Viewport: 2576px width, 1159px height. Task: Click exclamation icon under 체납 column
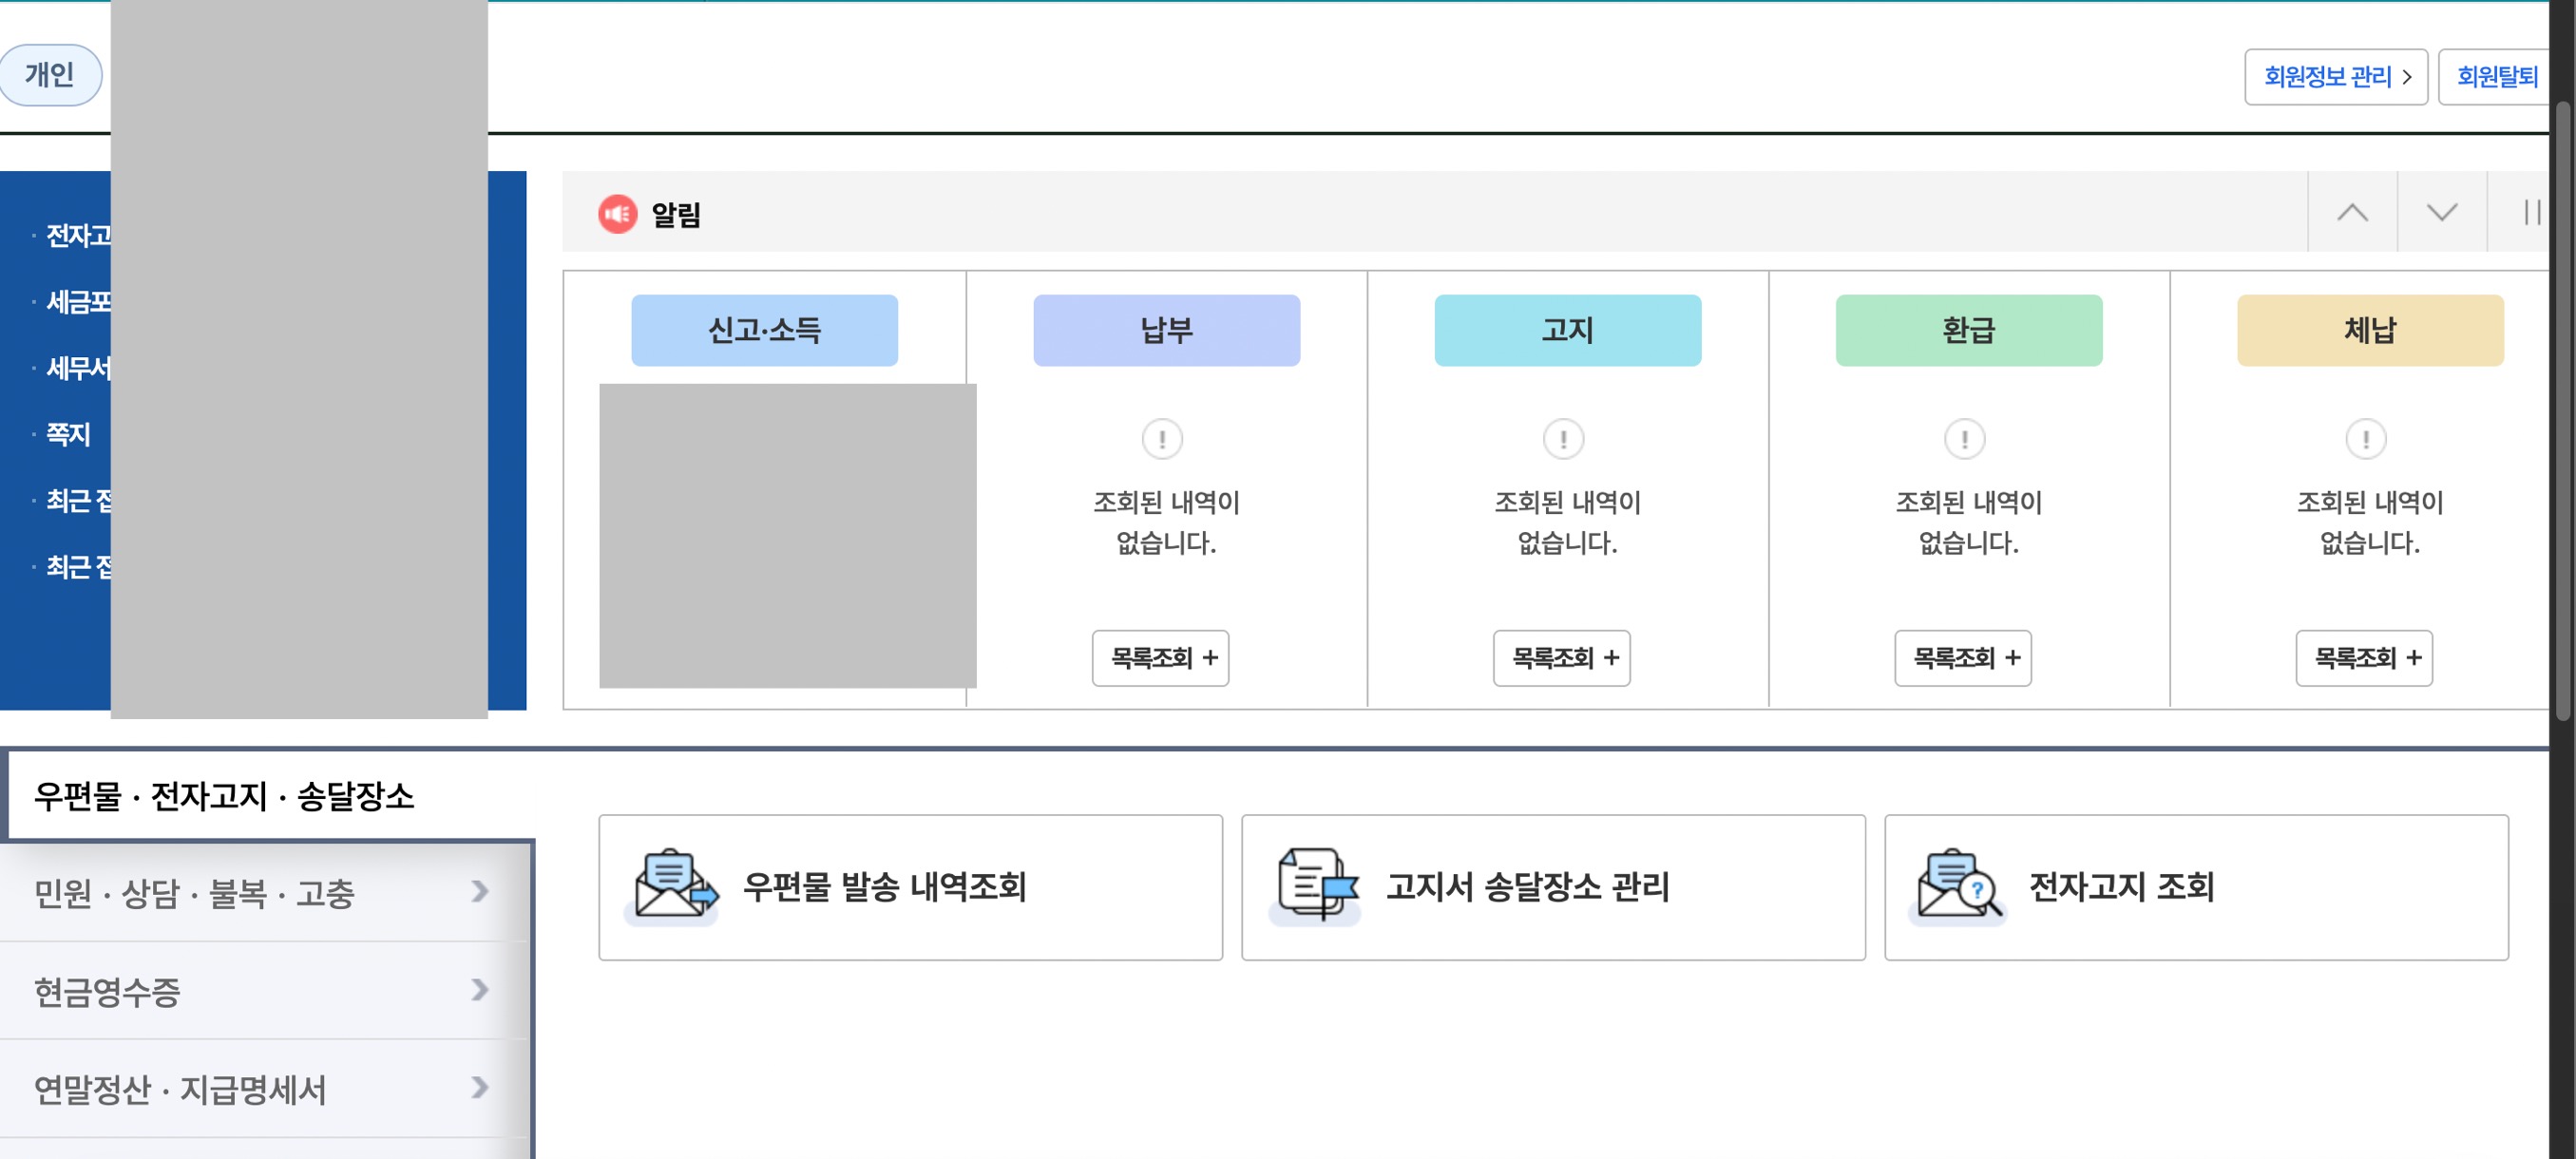2365,439
